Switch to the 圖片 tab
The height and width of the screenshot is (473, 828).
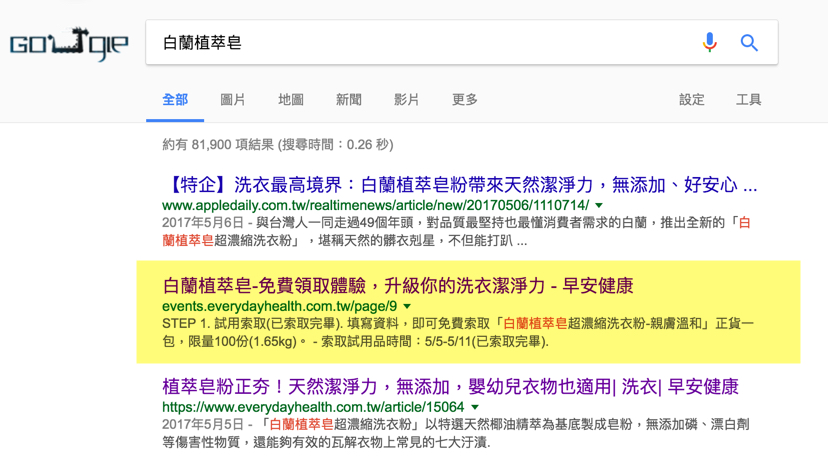(x=233, y=100)
